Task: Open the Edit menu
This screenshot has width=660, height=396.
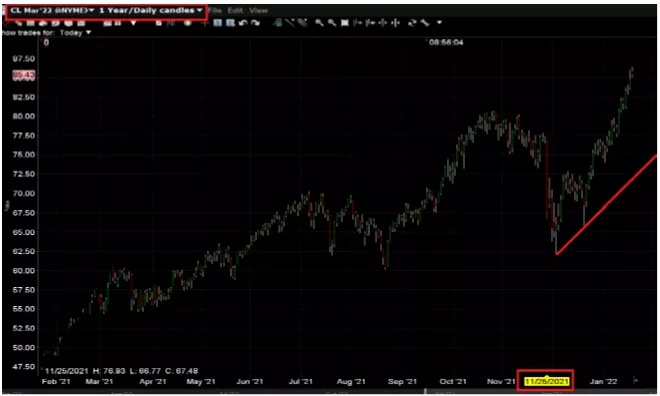Action: [235, 11]
